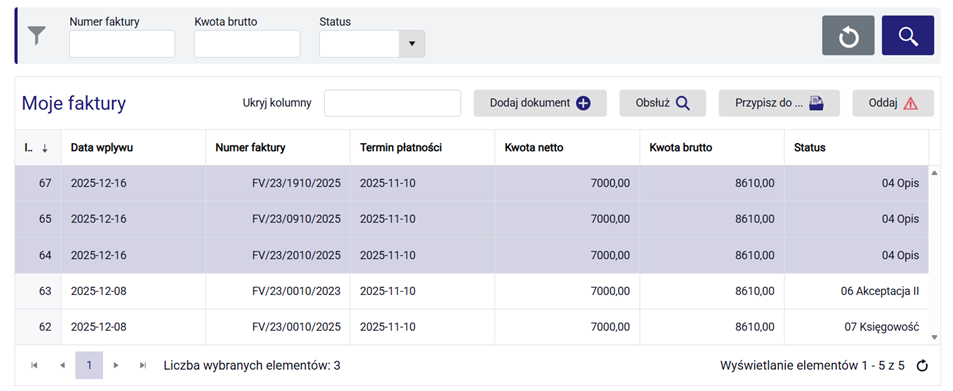This screenshot has width=953, height=391.
Task: Sort by Kwota netto column header
Action: click(567, 148)
